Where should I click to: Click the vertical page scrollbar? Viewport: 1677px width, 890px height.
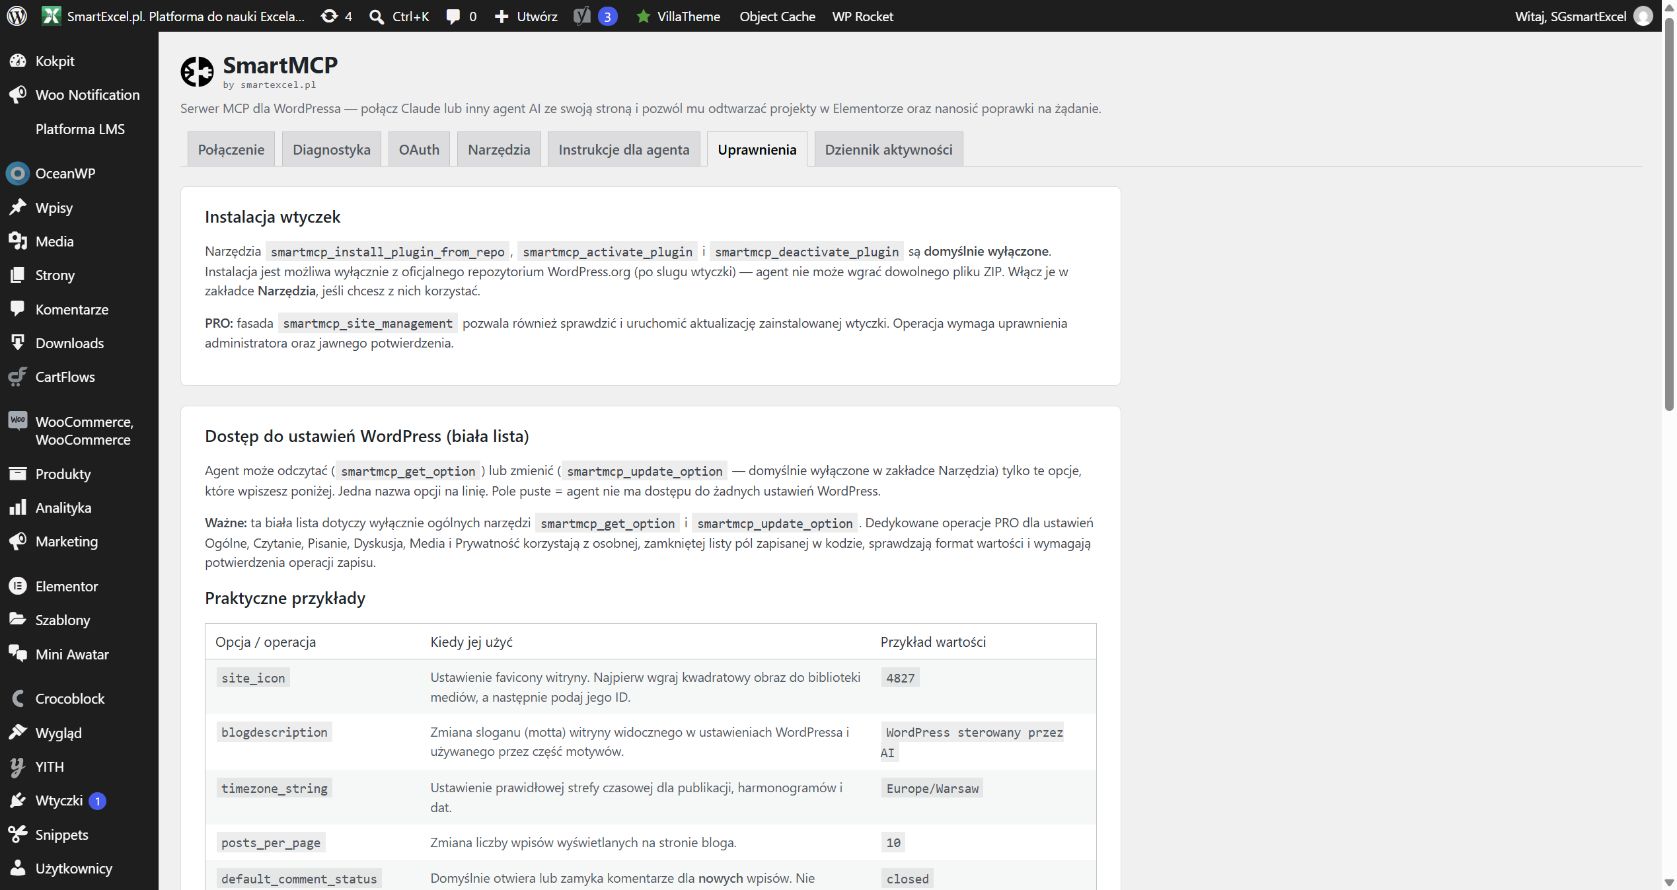point(1669,212)
